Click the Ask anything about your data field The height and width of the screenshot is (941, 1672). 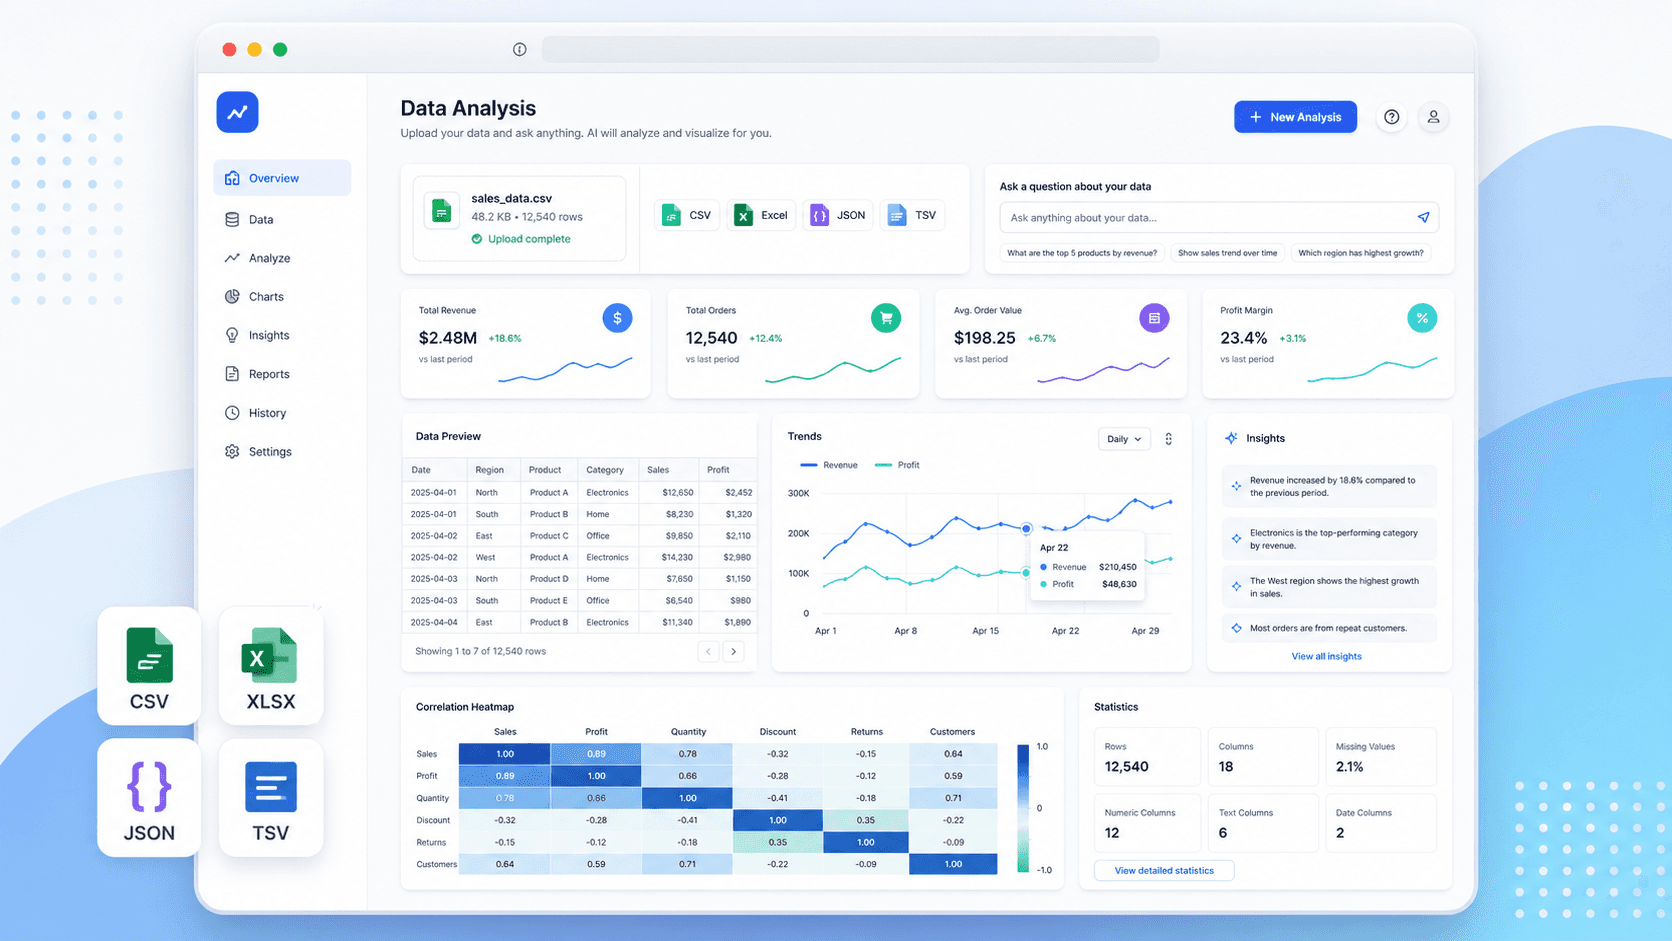pos(1219,217)
